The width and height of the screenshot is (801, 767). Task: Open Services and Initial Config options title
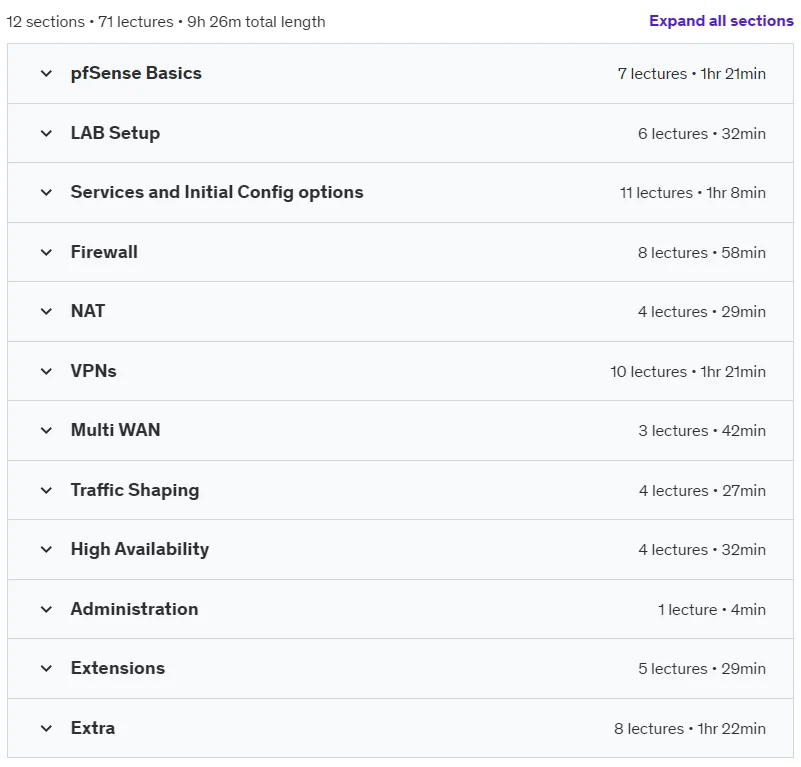[217, 192]
